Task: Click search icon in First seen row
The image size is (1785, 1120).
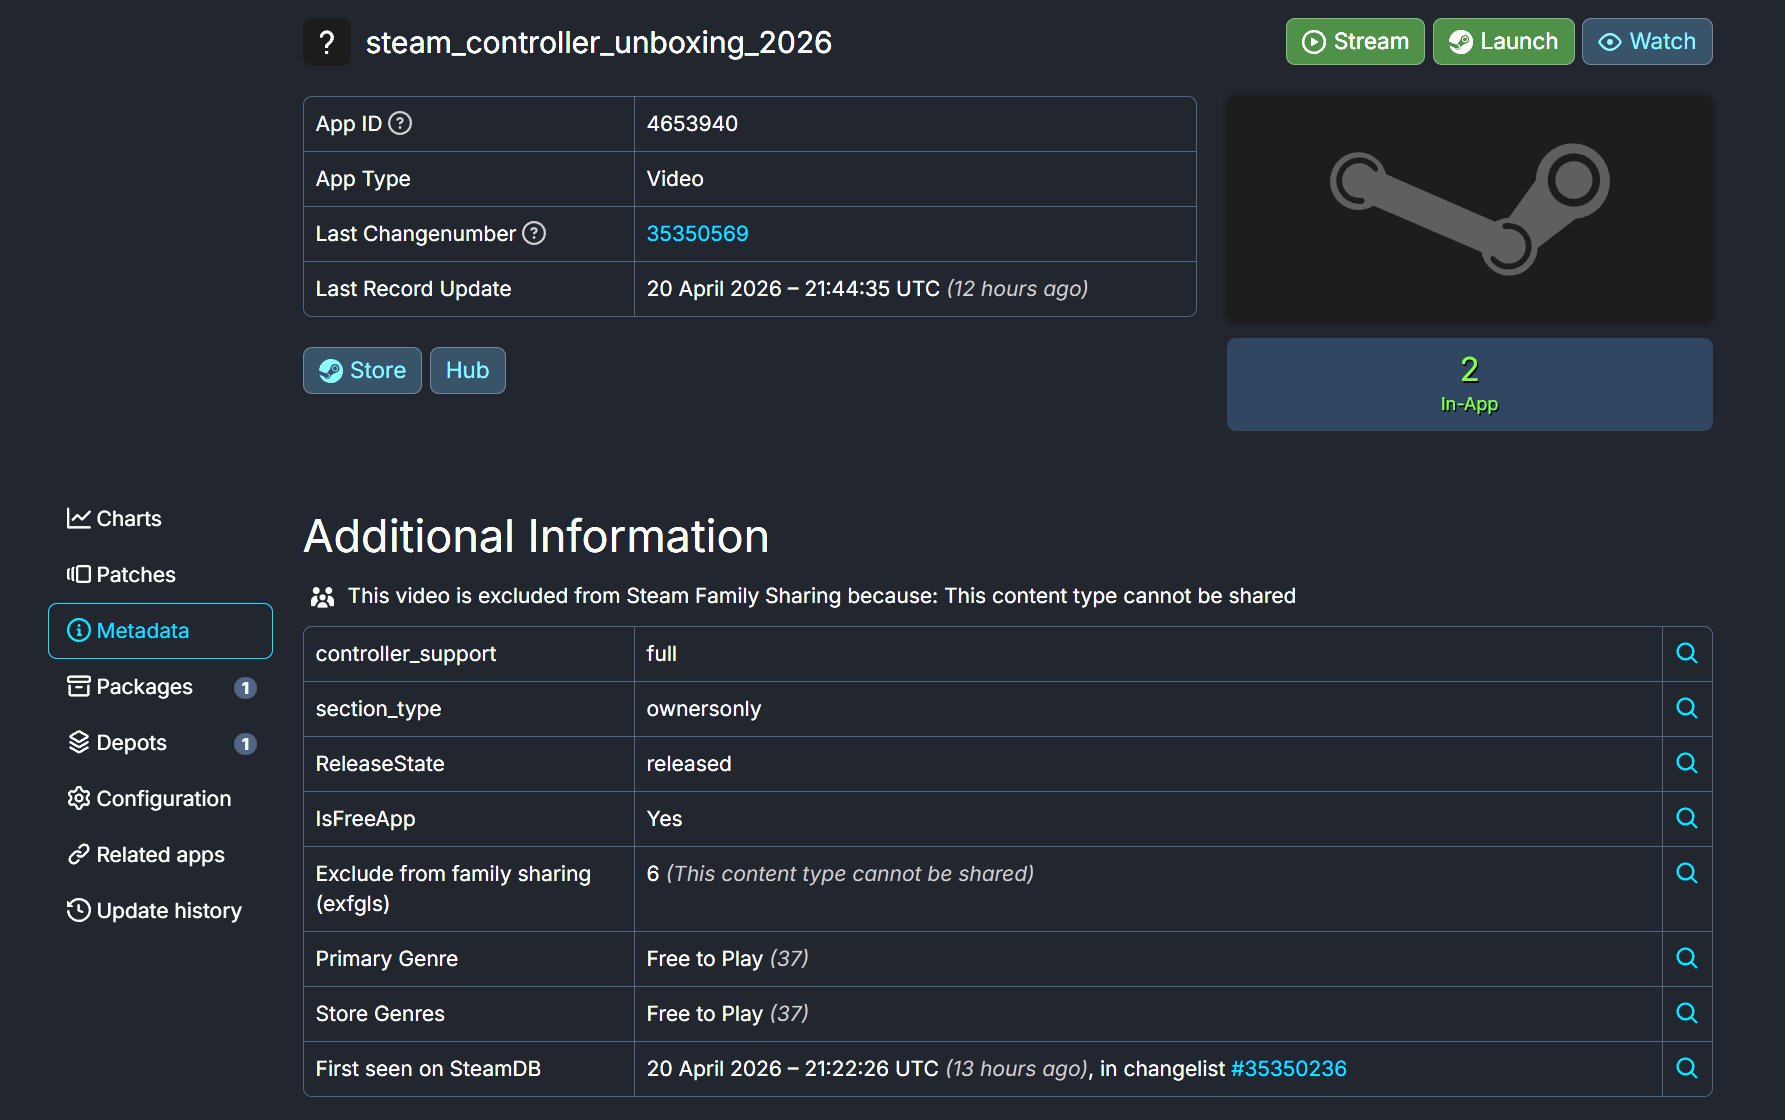Action: point(1686,1068)
